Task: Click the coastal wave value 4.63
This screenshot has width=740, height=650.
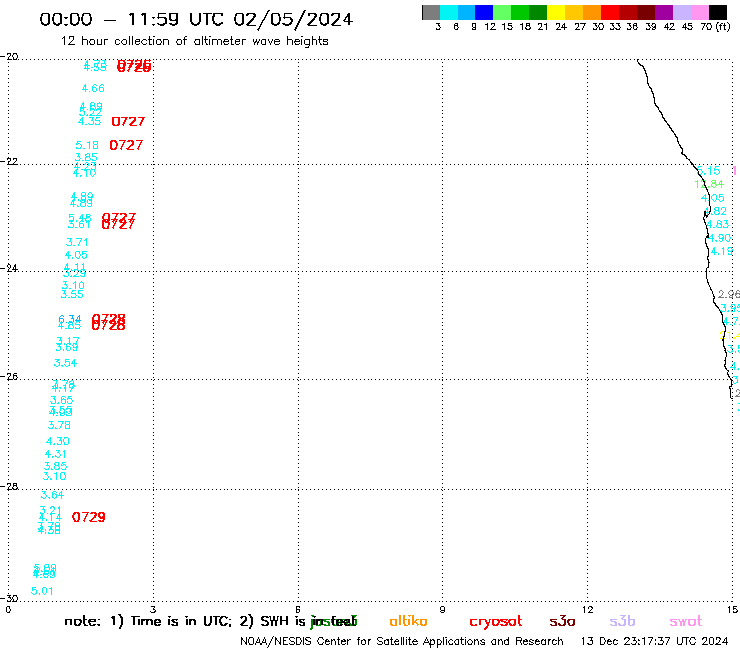Action: tap(717, 224)
